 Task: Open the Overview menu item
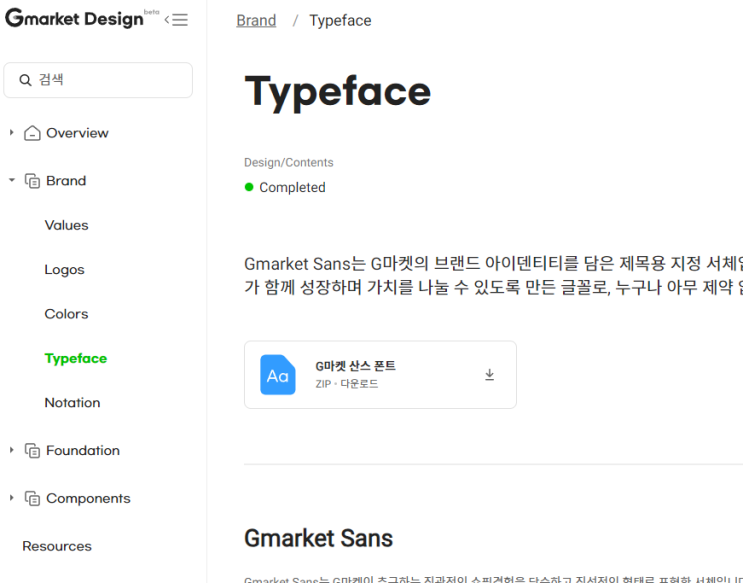coord(77,133)
